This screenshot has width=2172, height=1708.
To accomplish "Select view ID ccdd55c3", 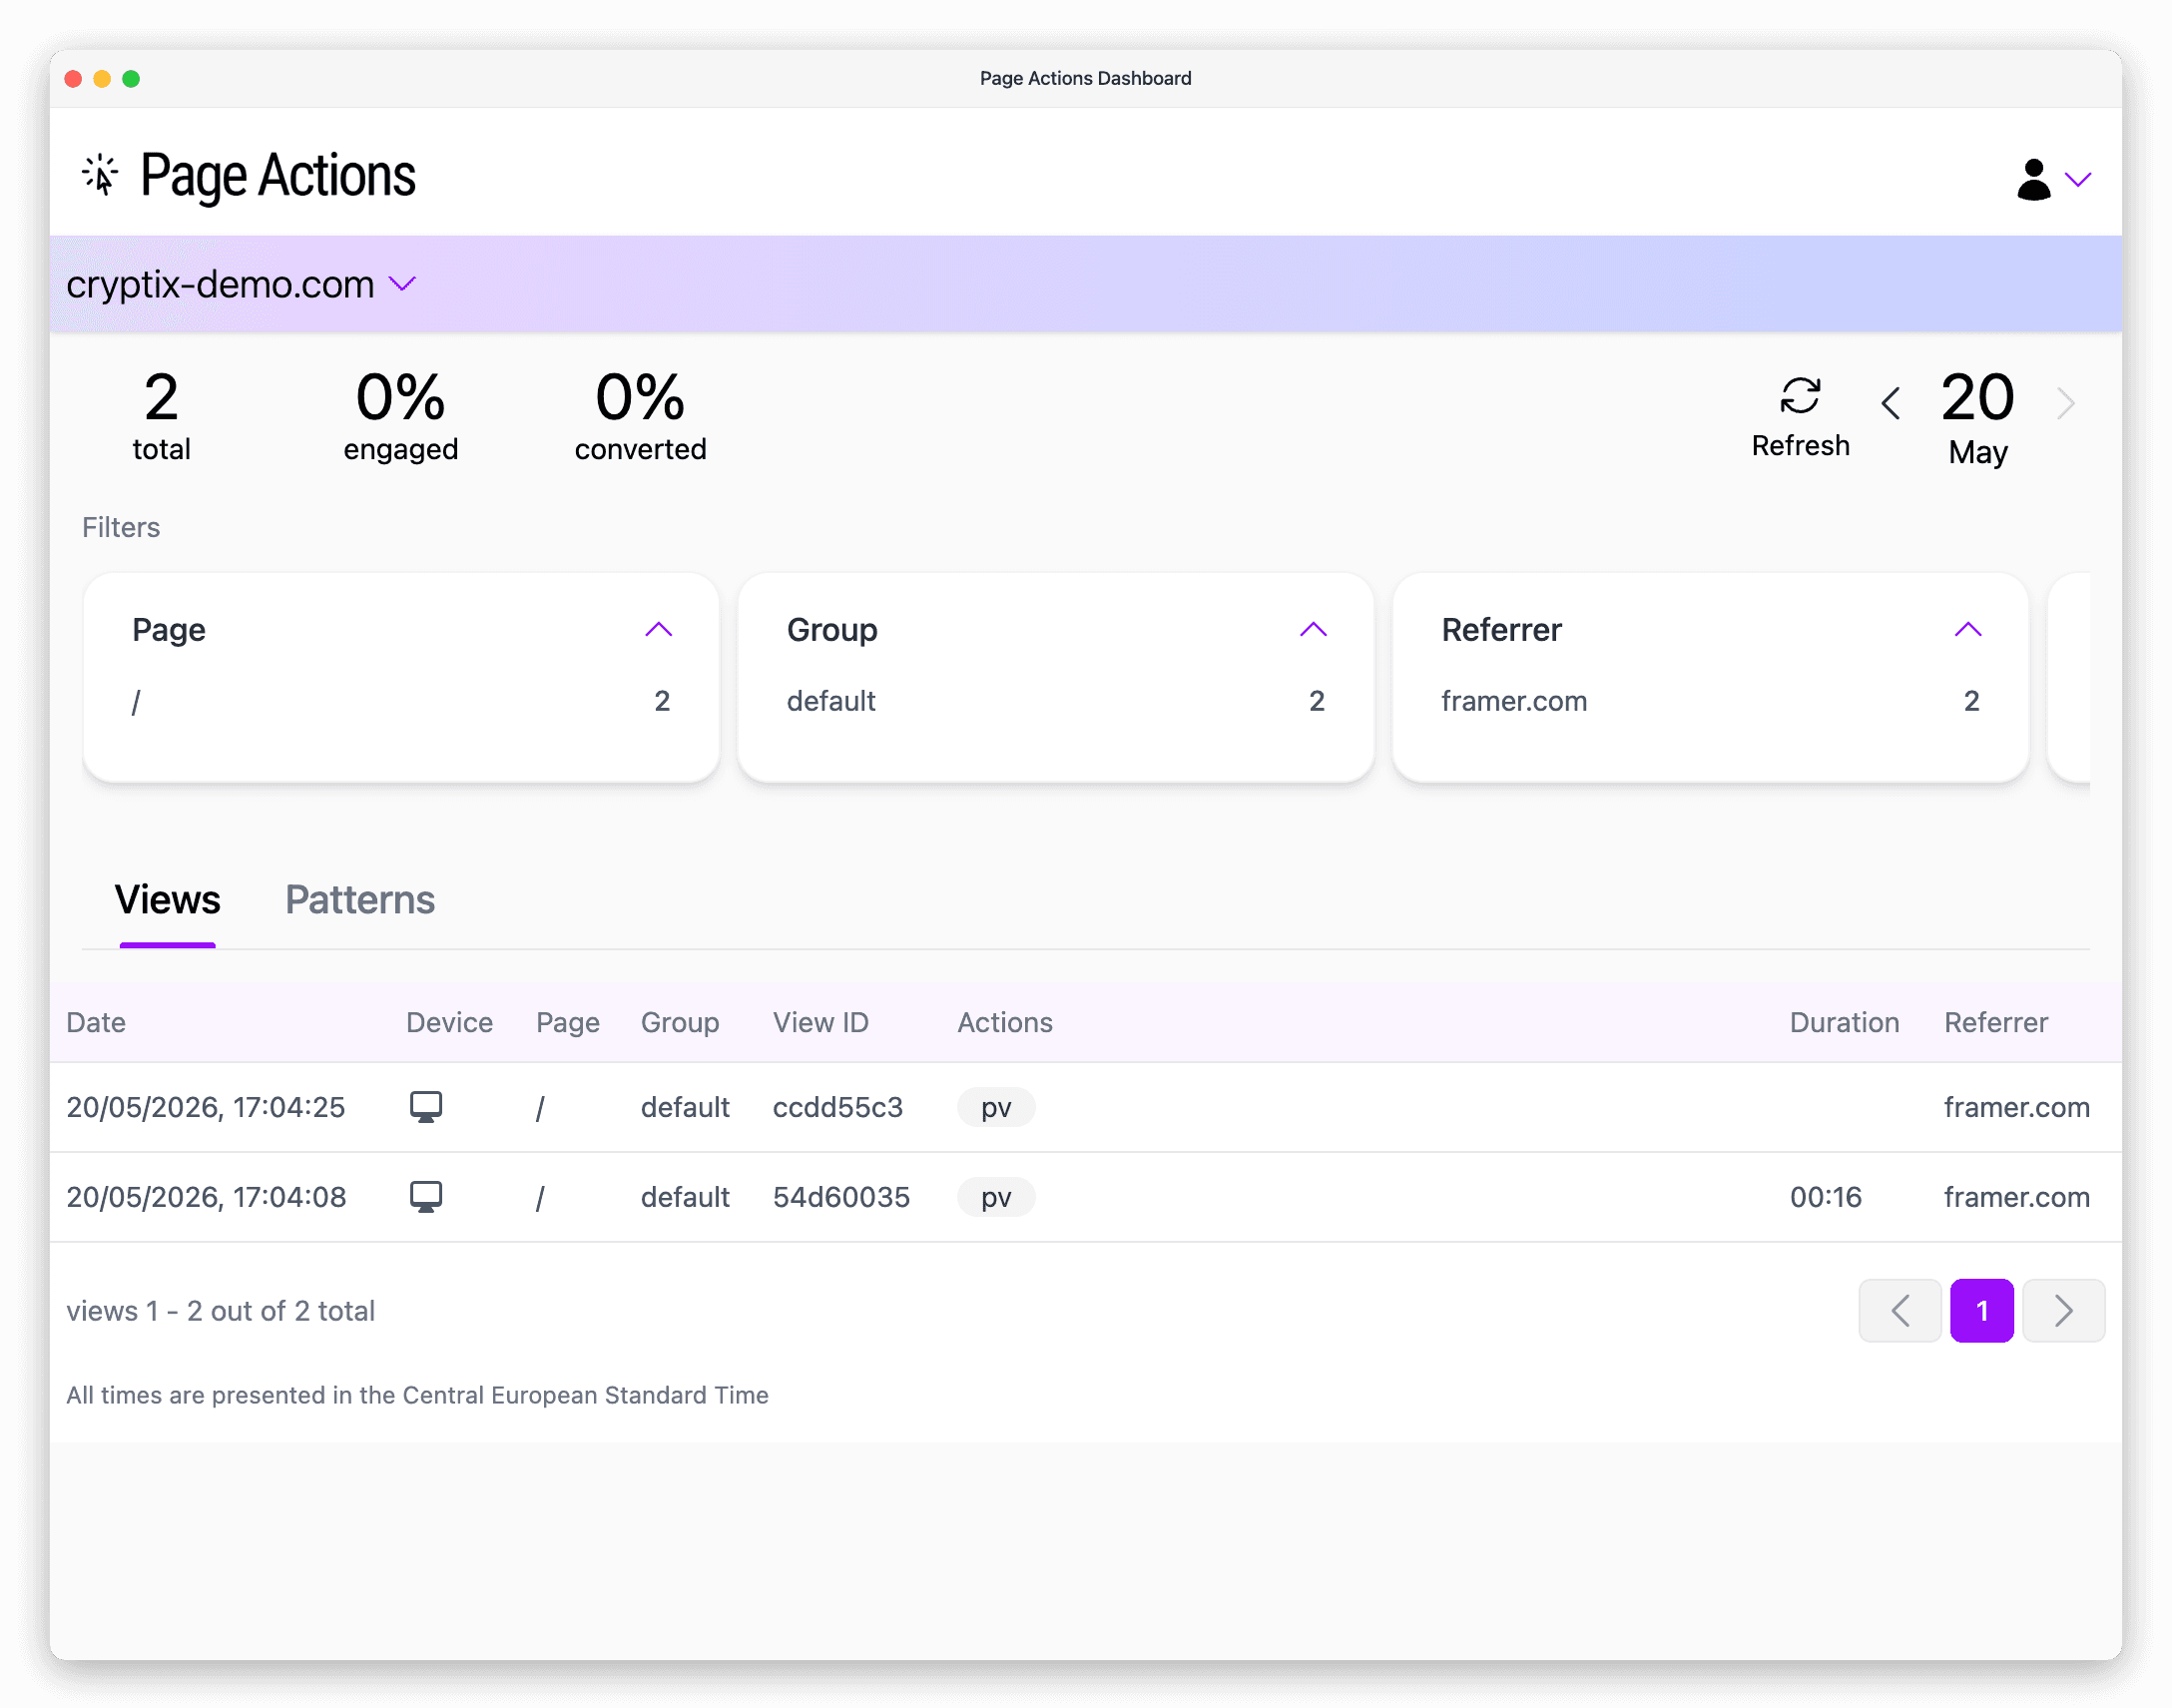I will click(x=838, y=1107).
